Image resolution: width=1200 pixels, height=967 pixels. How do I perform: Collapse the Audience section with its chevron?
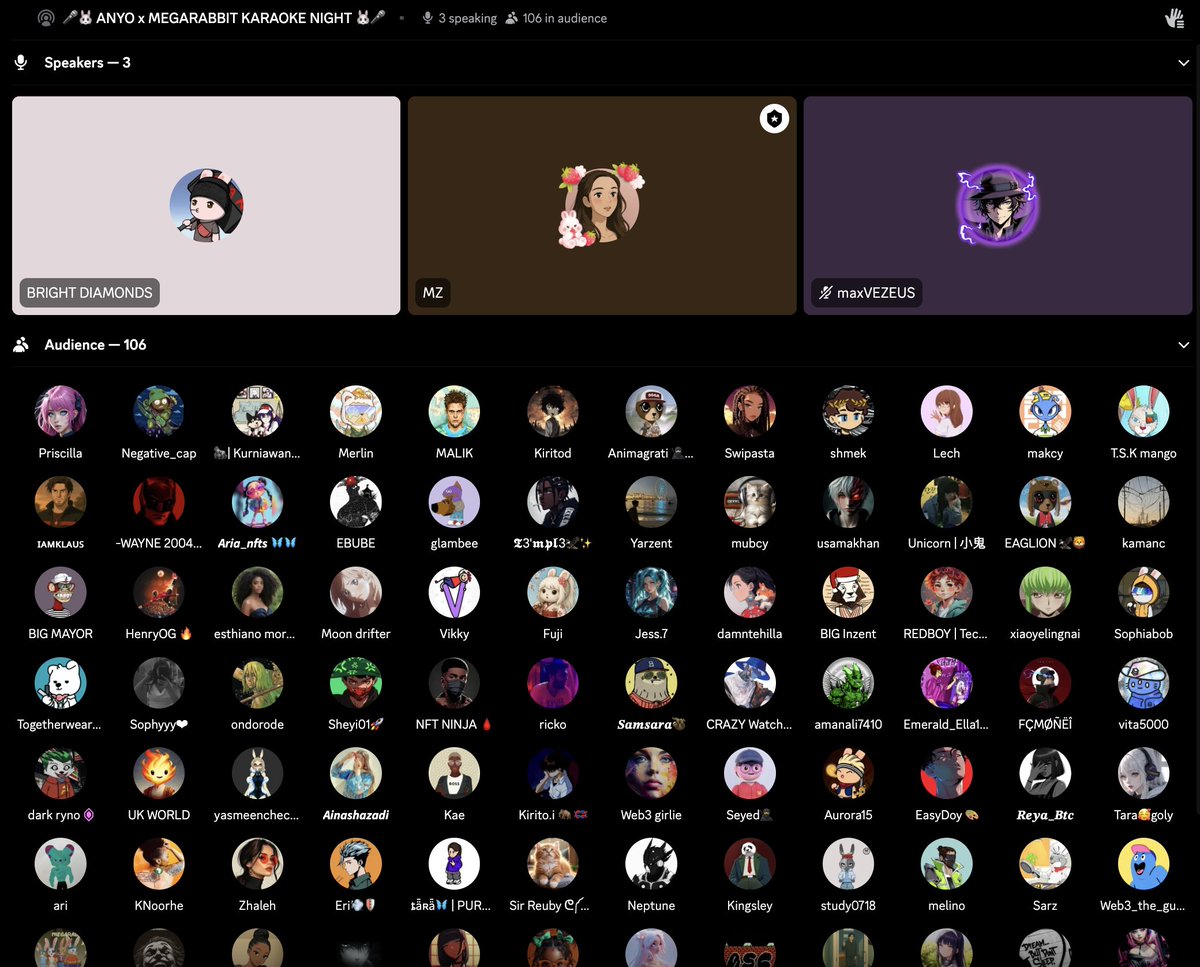(x=1183, y=344)
